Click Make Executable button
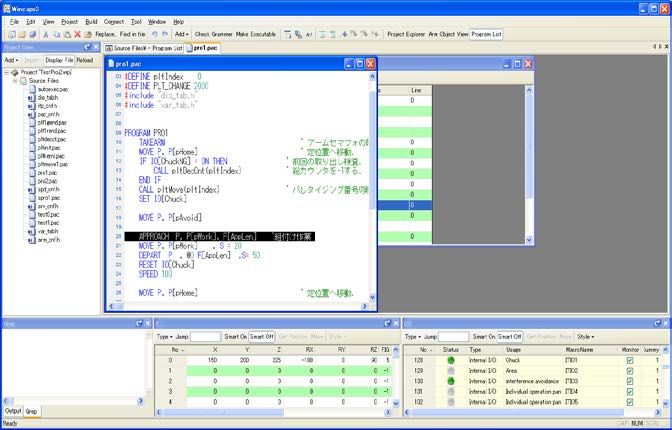Screen dimensions: 672x430 coord(256,34)
